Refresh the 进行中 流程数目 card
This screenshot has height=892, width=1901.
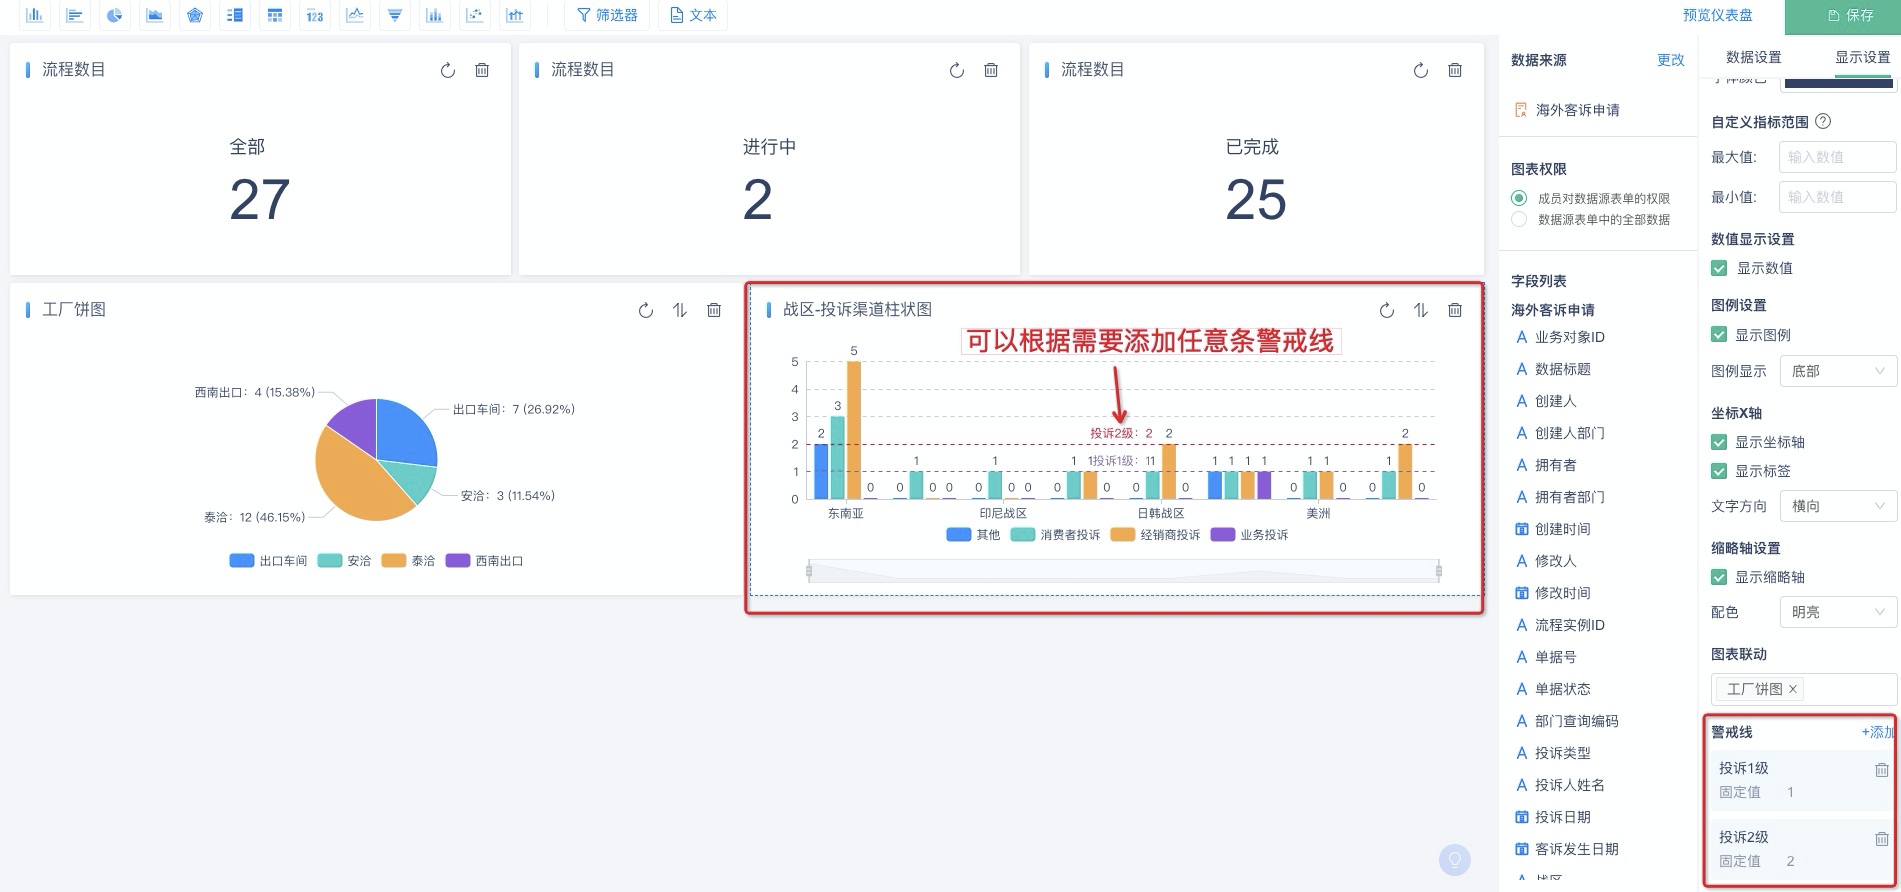point(957,70)
